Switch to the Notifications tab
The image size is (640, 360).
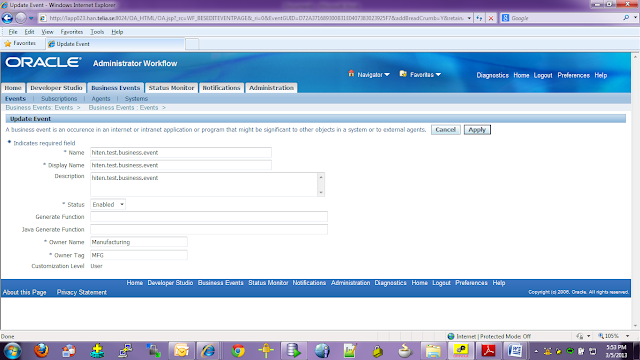(x=221, y=88)
